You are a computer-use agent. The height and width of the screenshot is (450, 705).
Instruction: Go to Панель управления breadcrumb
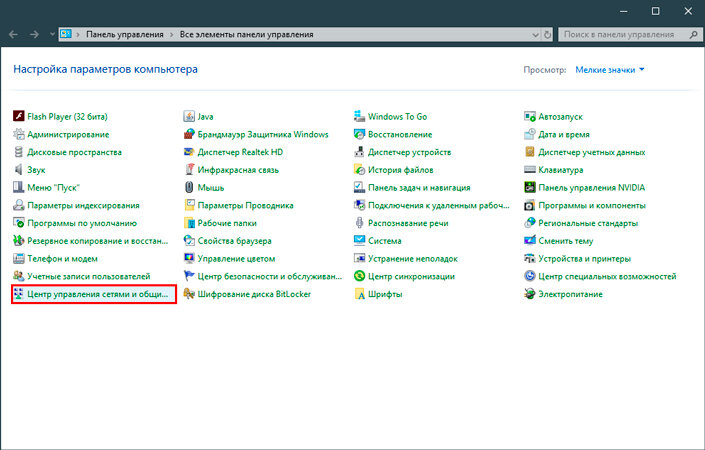(x=125, y=35)
